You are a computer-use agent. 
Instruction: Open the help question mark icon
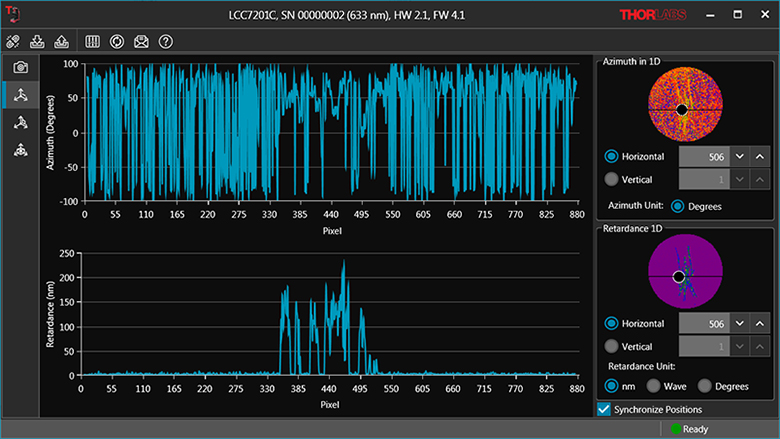click(x=166, y=42)
